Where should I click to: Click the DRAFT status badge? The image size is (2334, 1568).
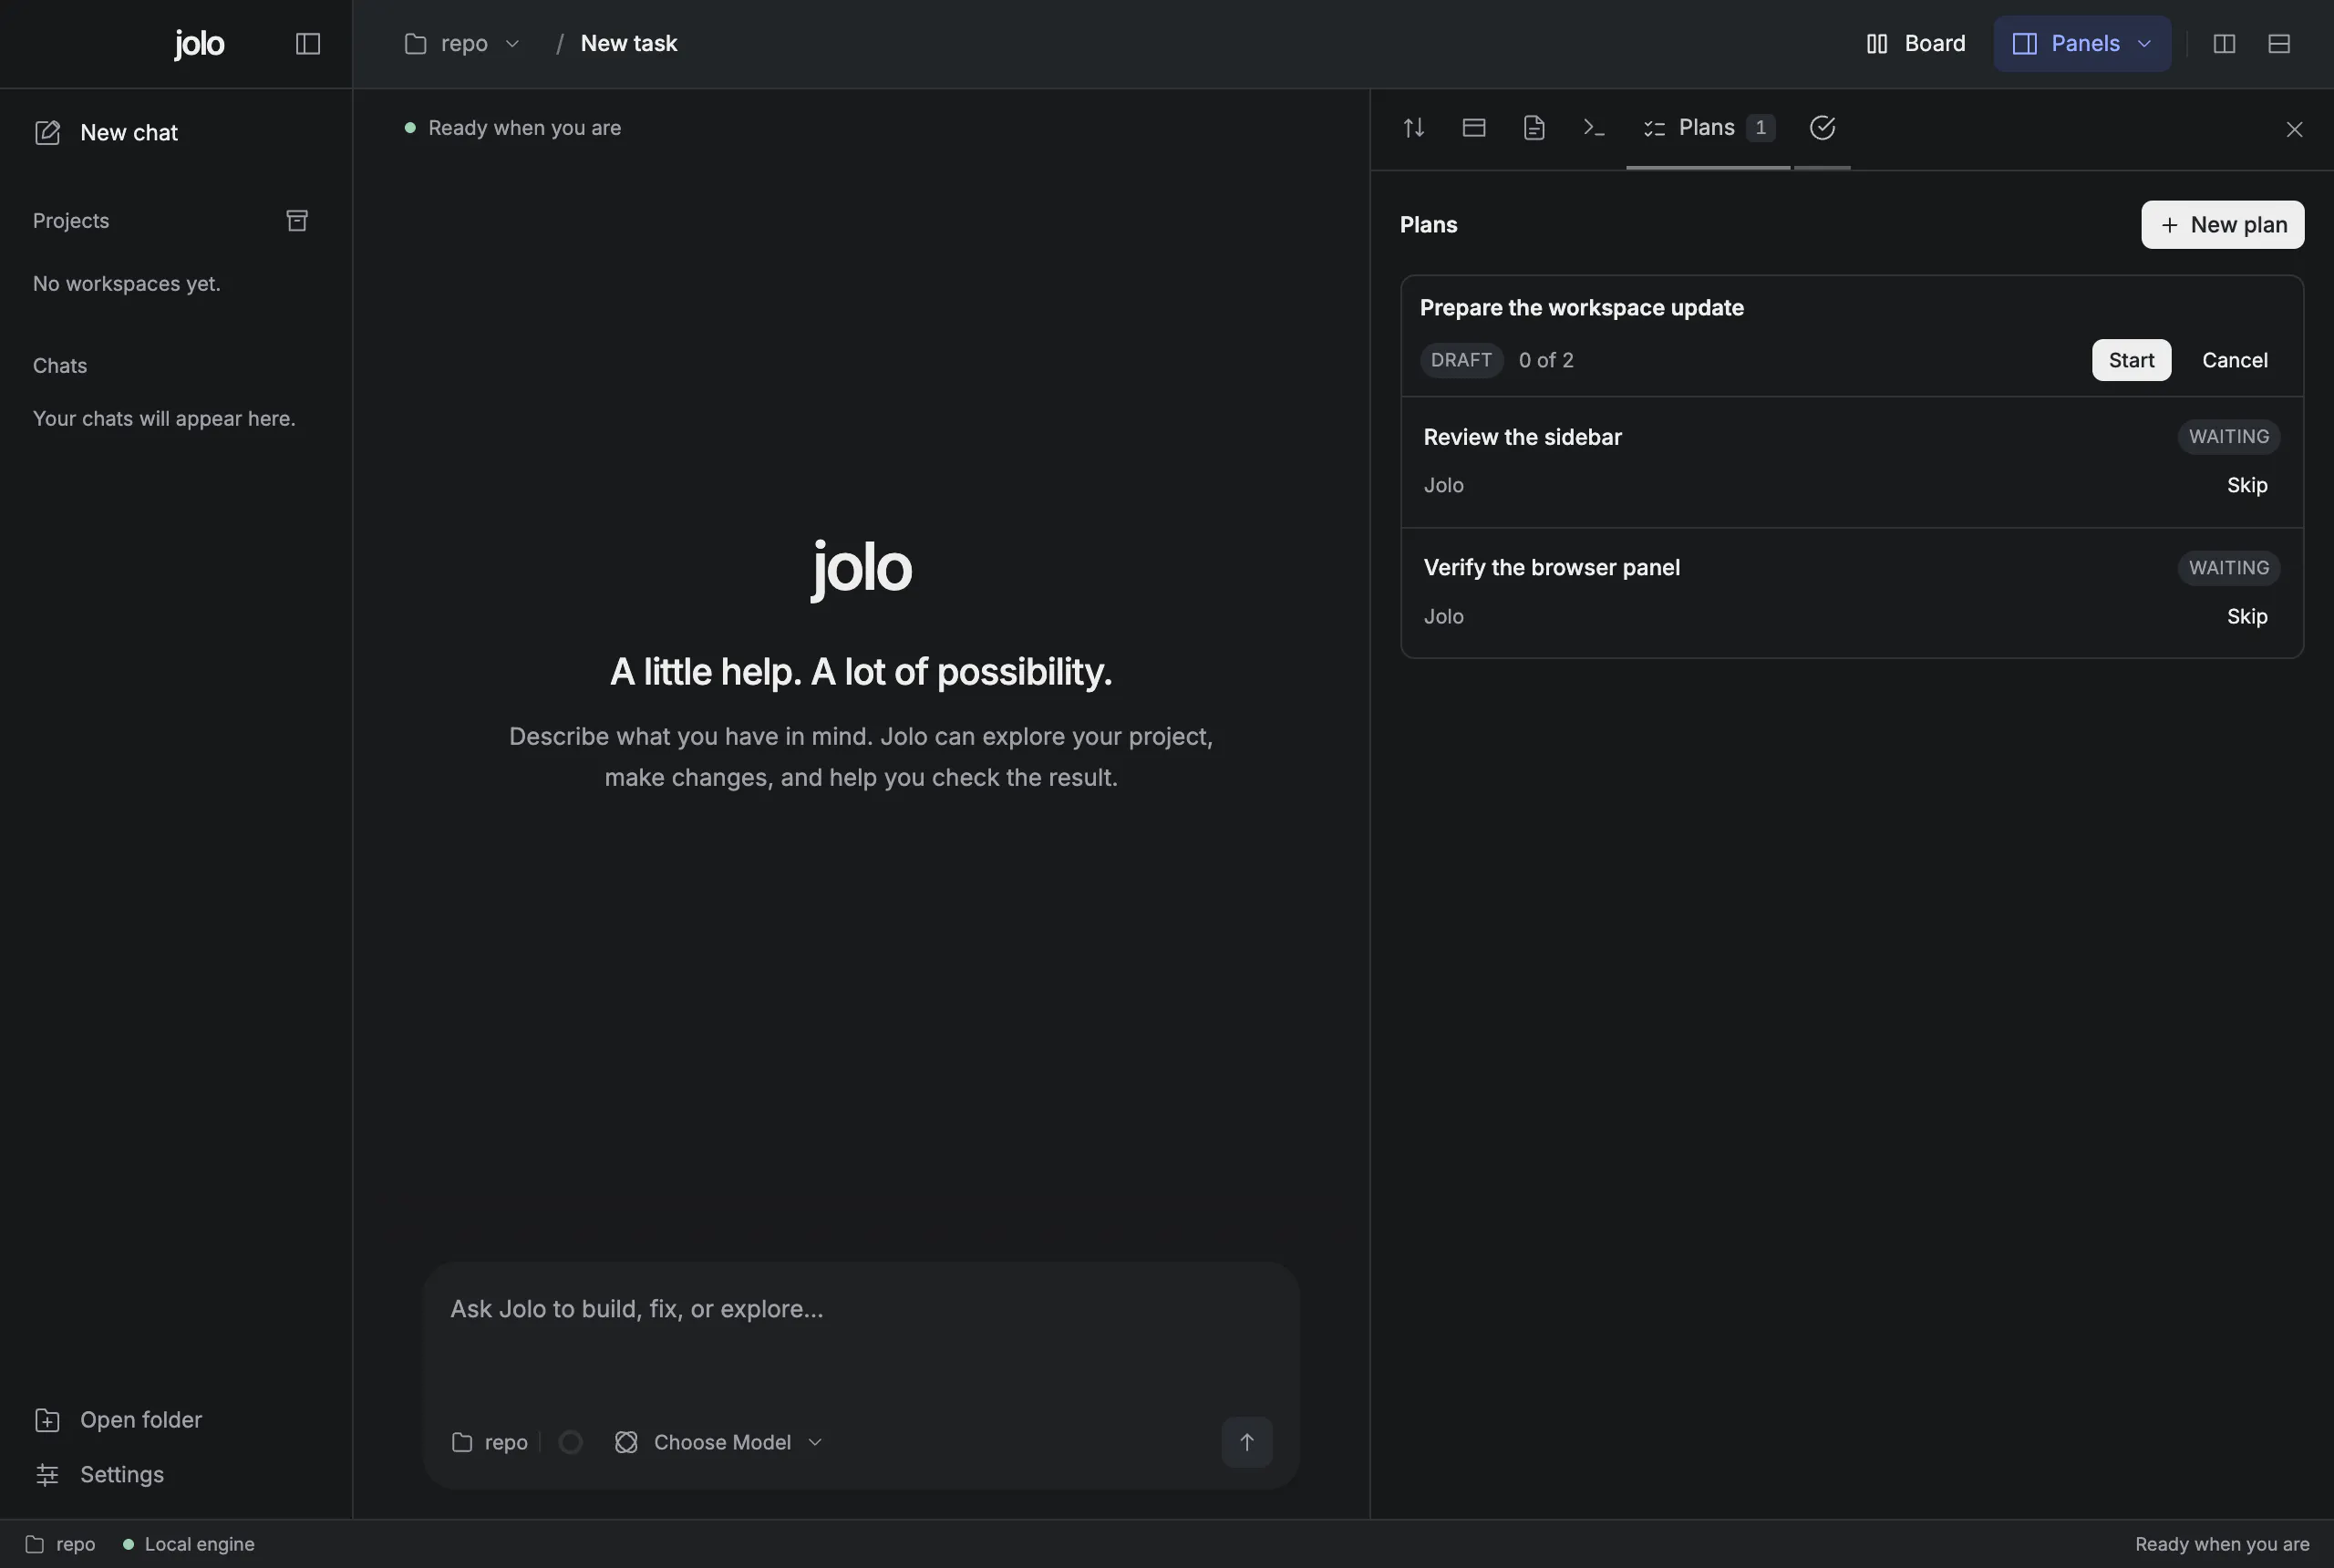click(x=1461, y=360)
